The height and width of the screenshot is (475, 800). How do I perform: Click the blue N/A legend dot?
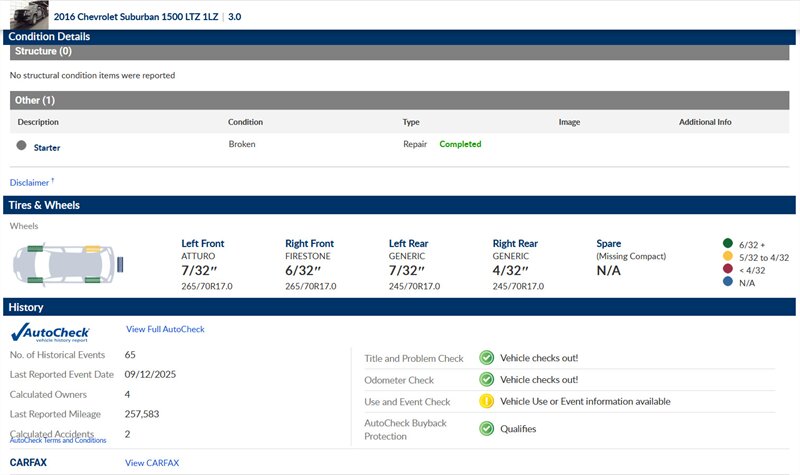(727, 283)
